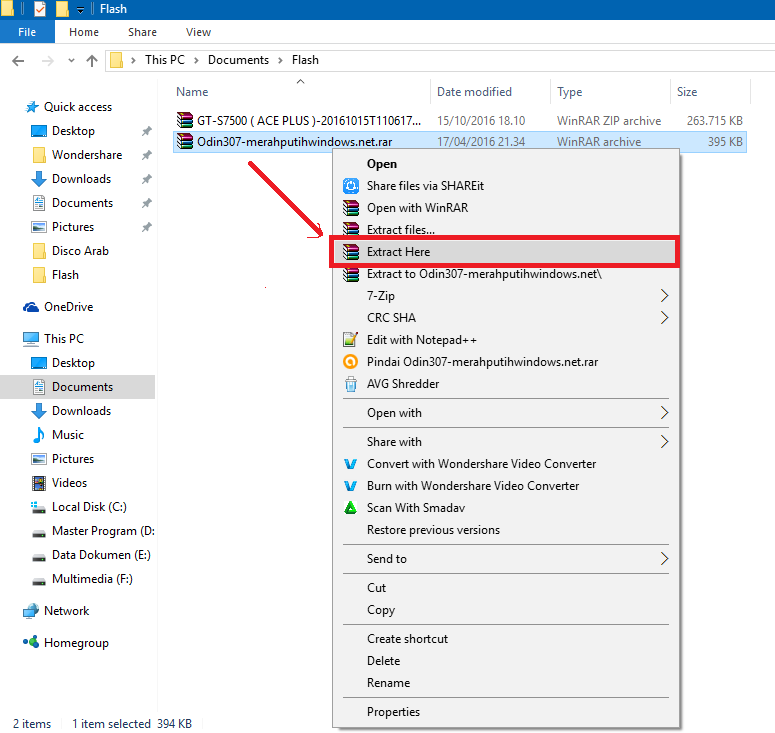
Task: Click the properties checkmark icon in title bar
Action: (x=40, y=9)
